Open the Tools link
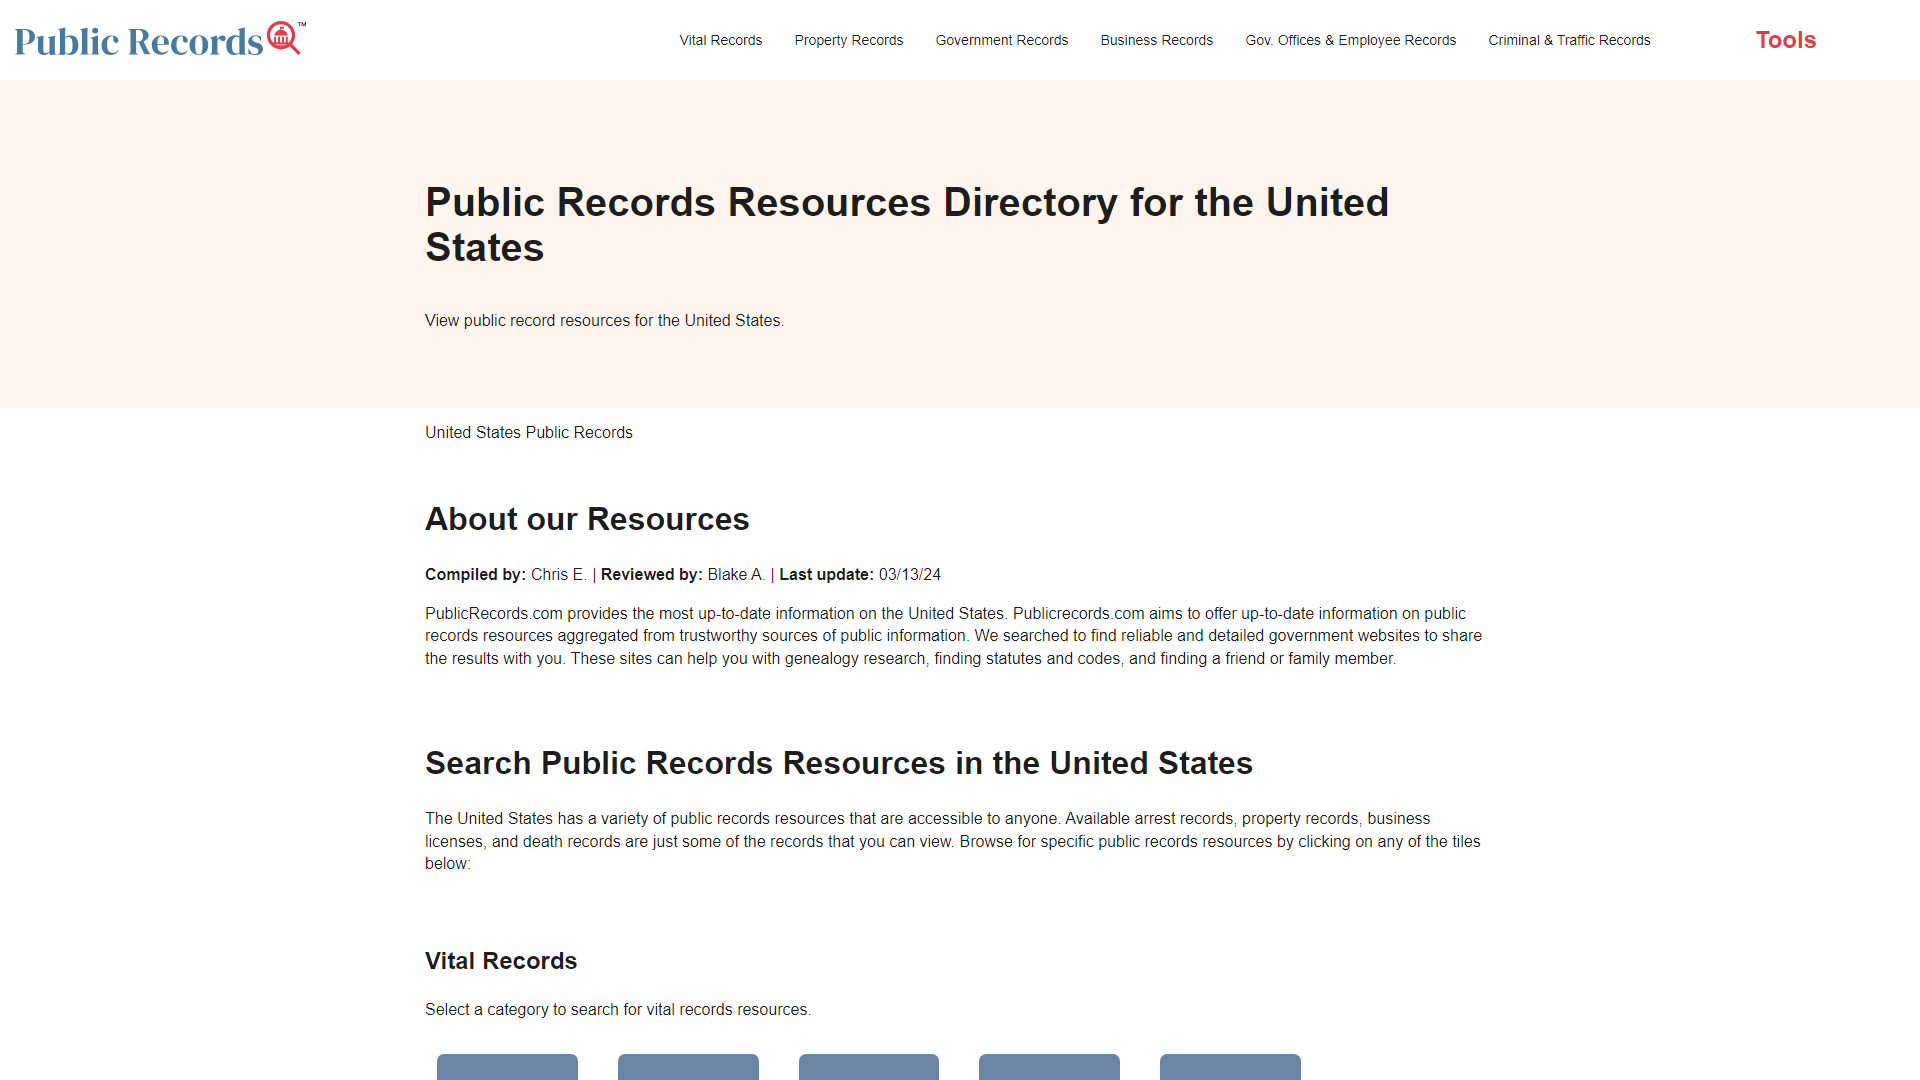The width and height of the screenshot is (1920, 1080). pos(1785,40)
